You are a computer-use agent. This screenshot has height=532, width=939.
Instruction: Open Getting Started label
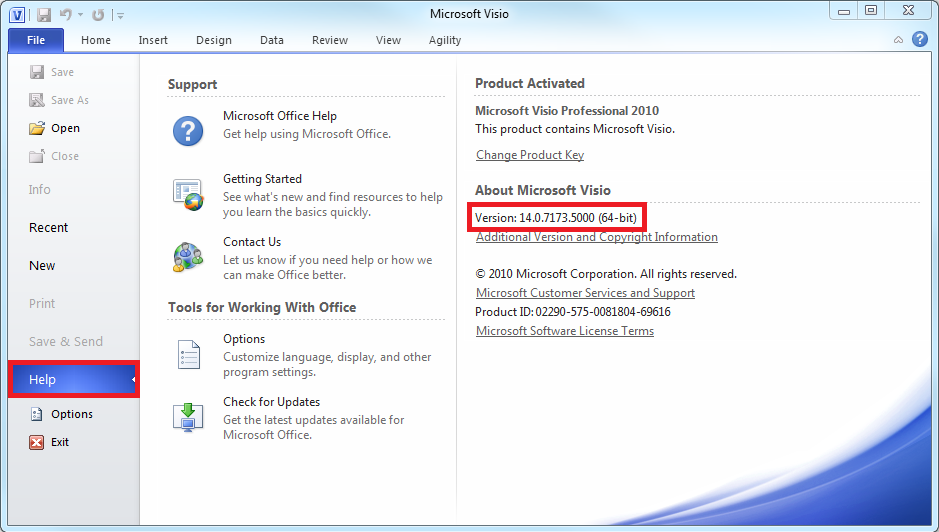262,179
